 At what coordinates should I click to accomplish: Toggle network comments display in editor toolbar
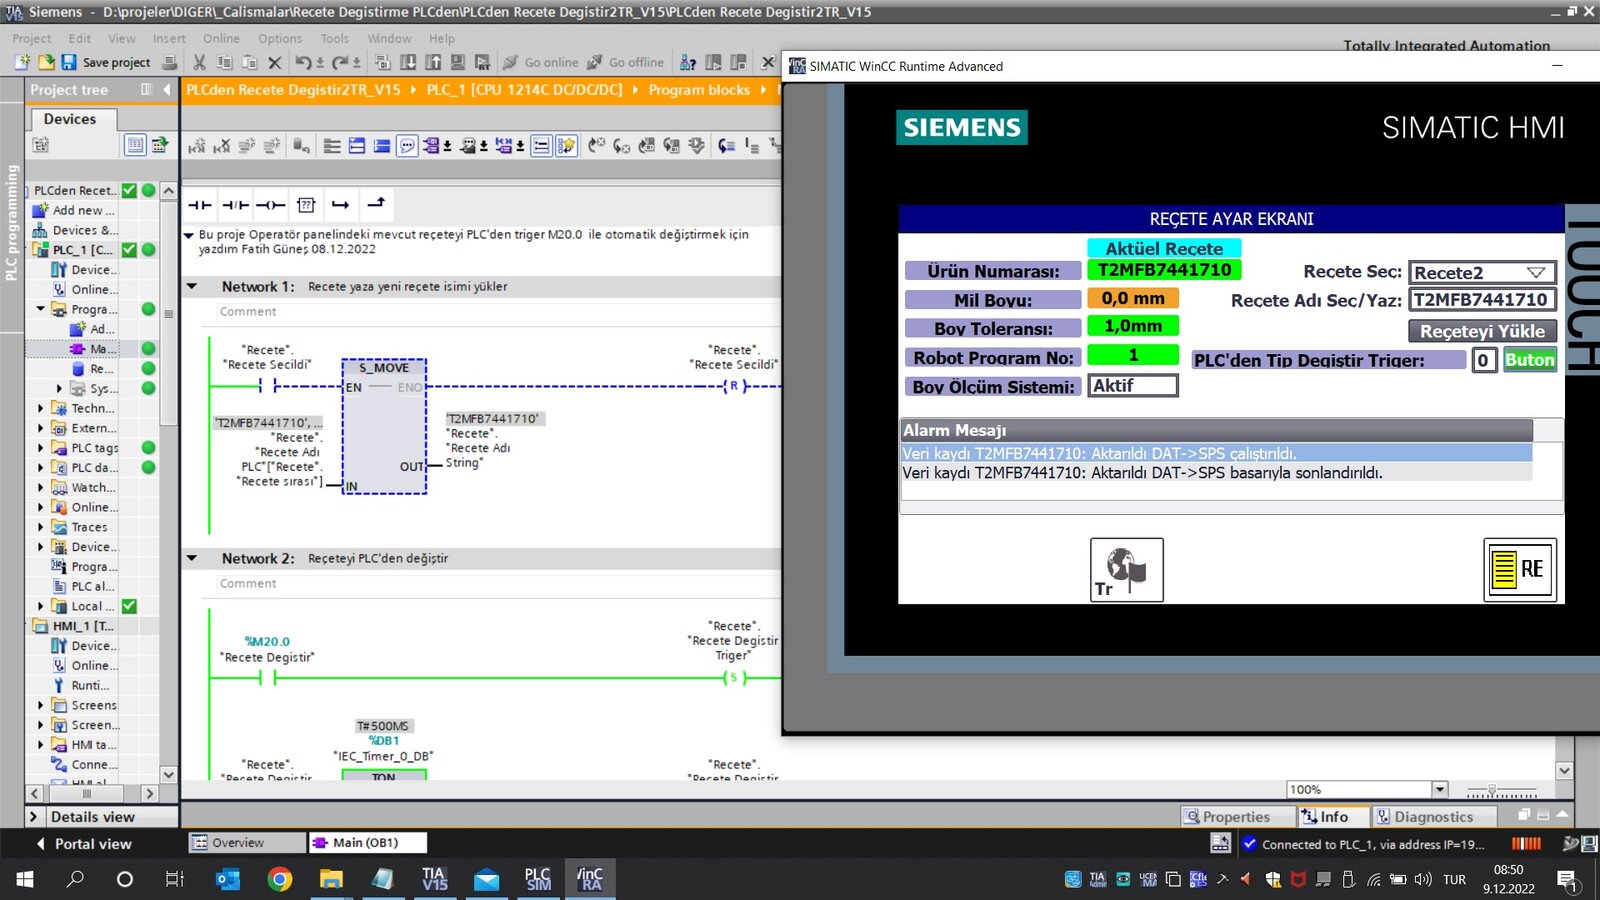[x=541, y=146]
